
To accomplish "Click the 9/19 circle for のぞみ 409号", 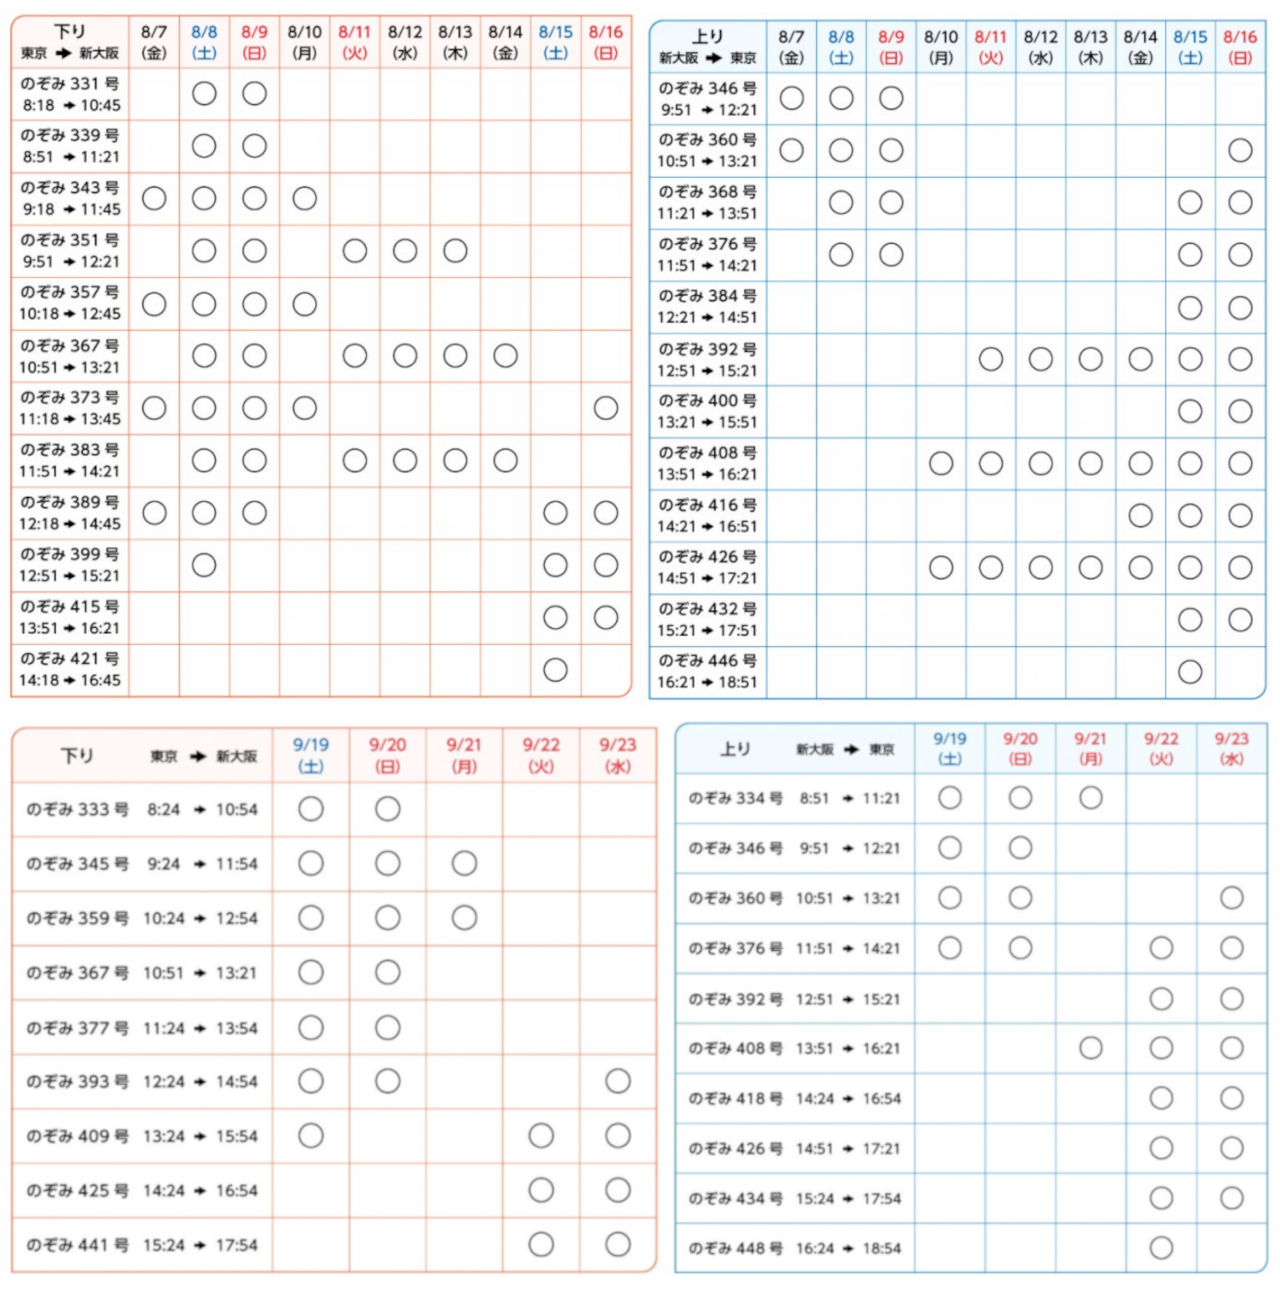I will click(x=311, y=1136).
